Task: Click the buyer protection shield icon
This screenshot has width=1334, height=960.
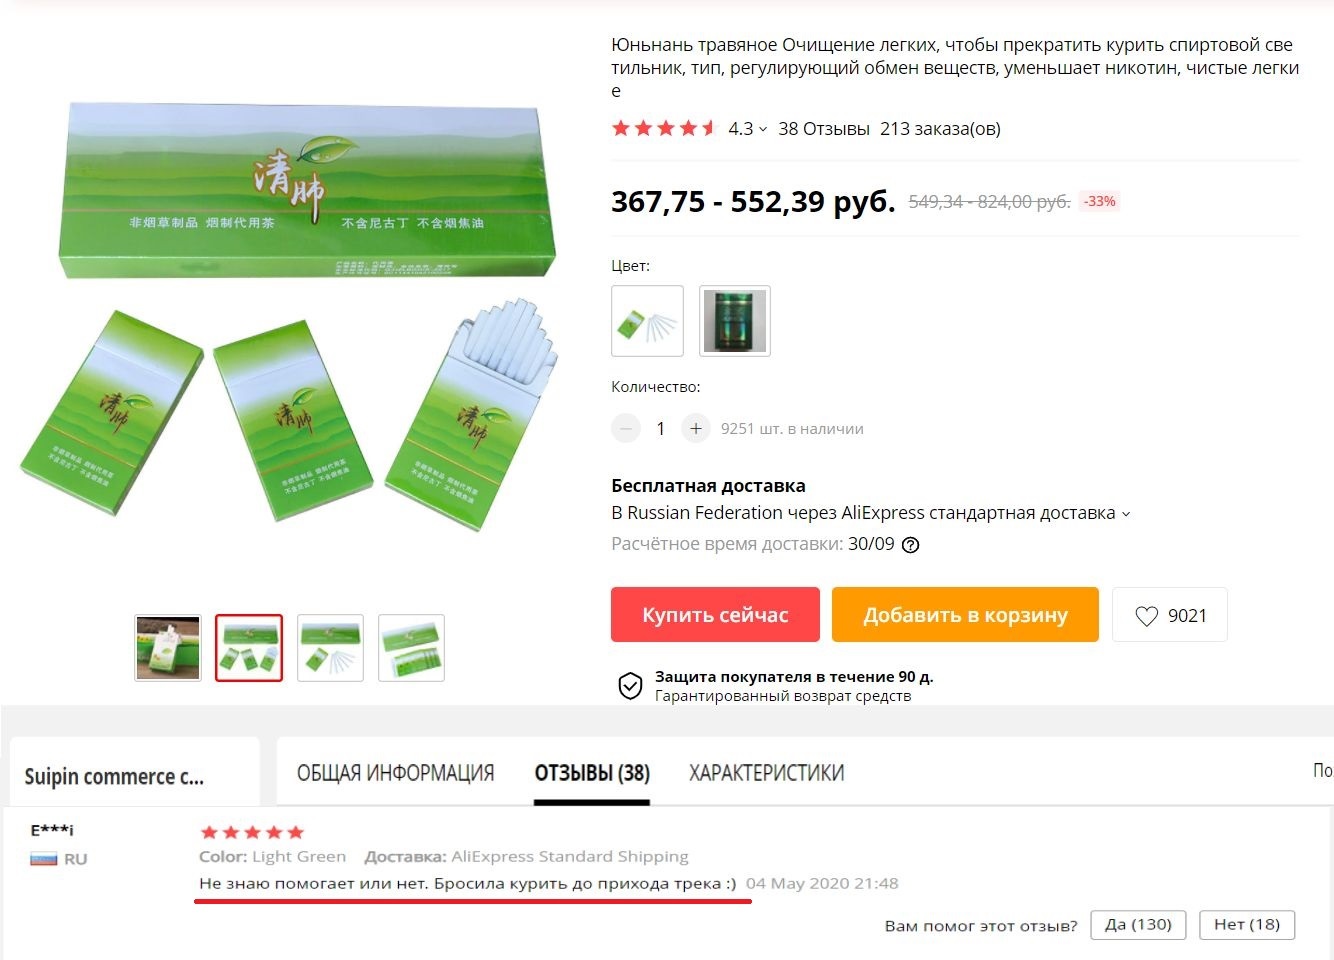Action: (630, 686)
